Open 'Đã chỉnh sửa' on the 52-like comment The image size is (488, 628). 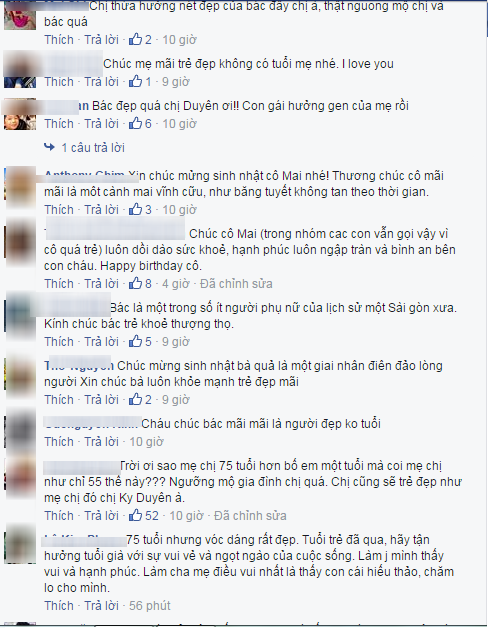point(250,515)
